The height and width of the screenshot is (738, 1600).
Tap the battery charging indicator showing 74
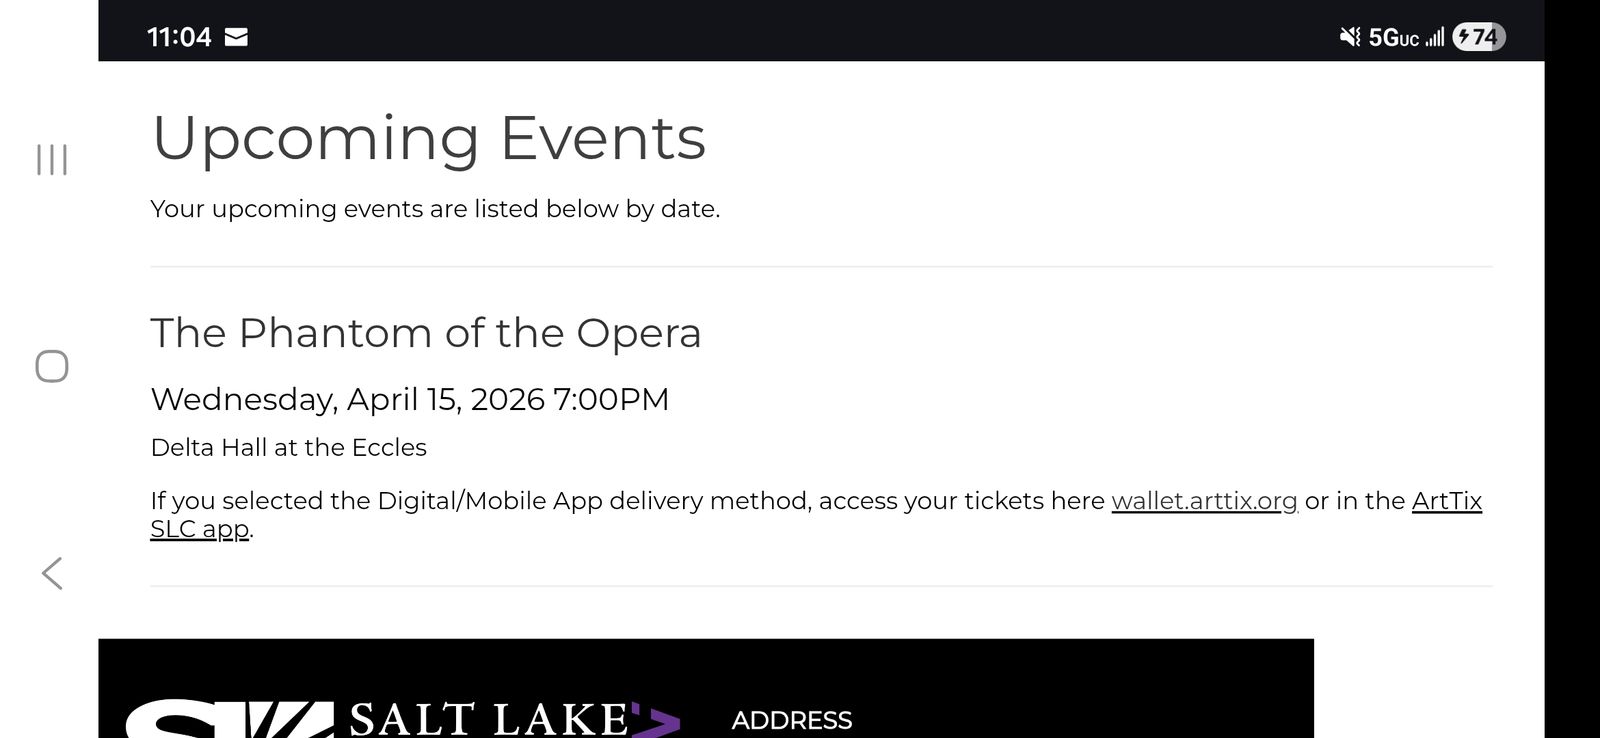(1478, 37)
